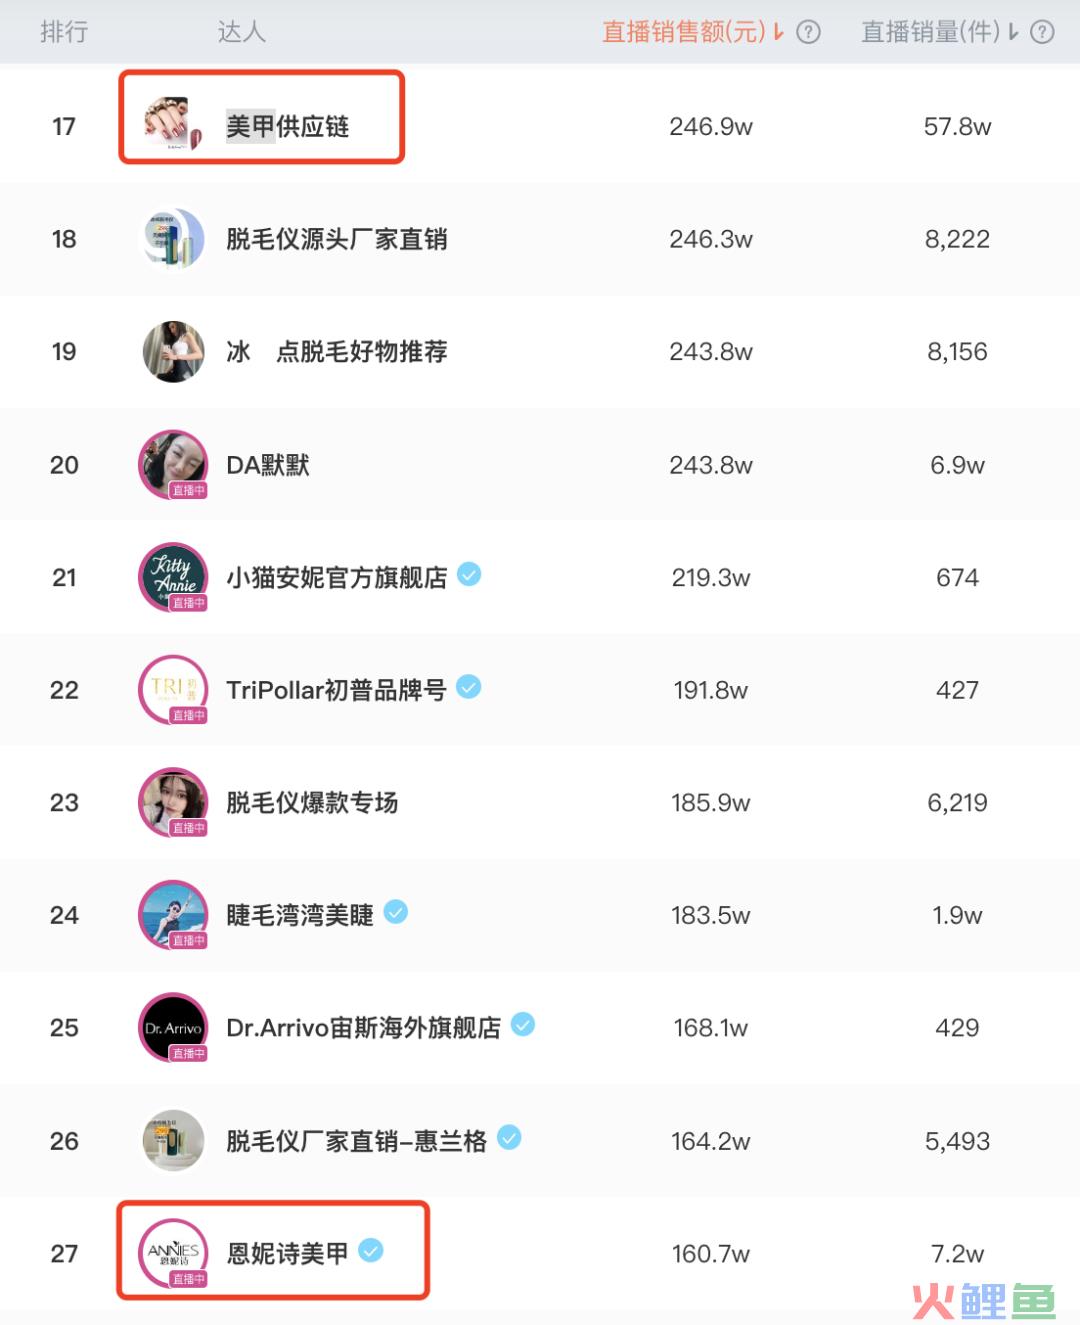Open Dr.Arrivo black logo avatar
This screenshot has width=1080, height=1325.
tap(173, 1027)
